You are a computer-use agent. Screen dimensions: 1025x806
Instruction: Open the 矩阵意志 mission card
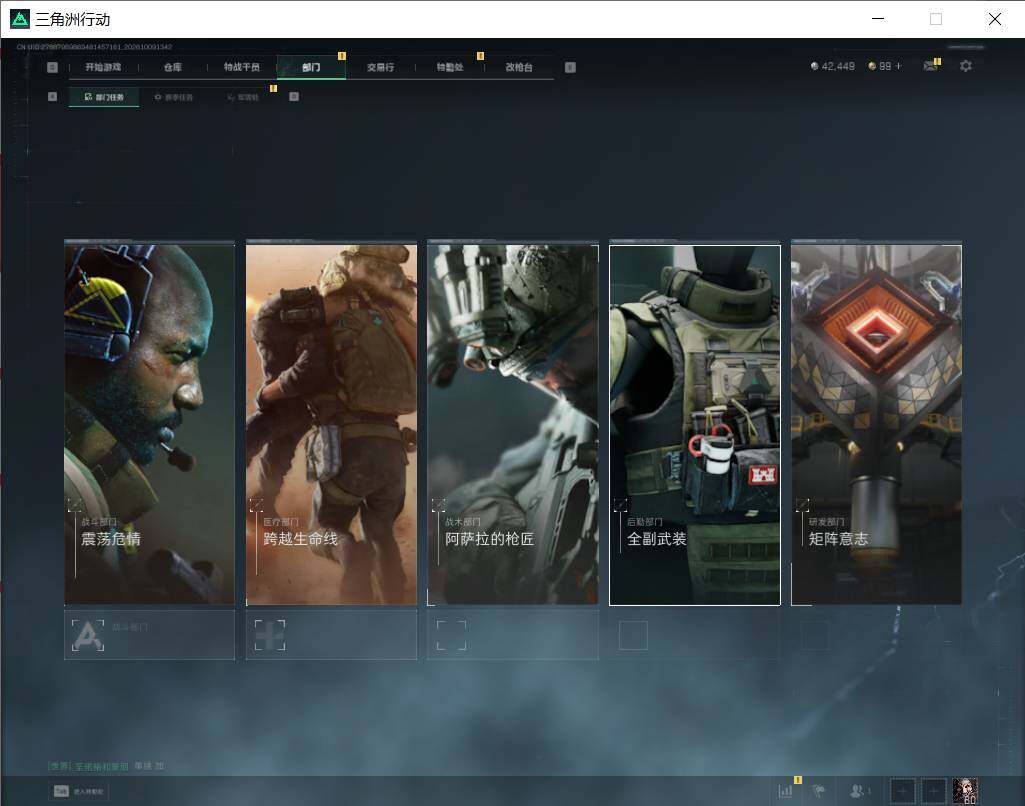[877, 424]
